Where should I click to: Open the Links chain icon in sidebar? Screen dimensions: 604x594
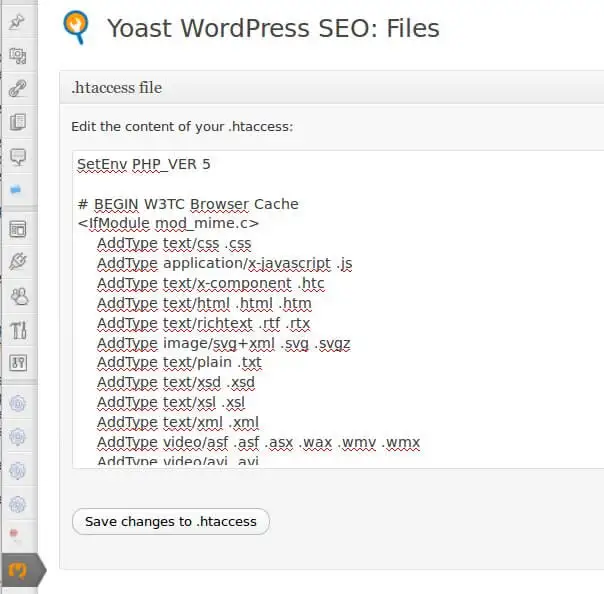click(18, 89)
